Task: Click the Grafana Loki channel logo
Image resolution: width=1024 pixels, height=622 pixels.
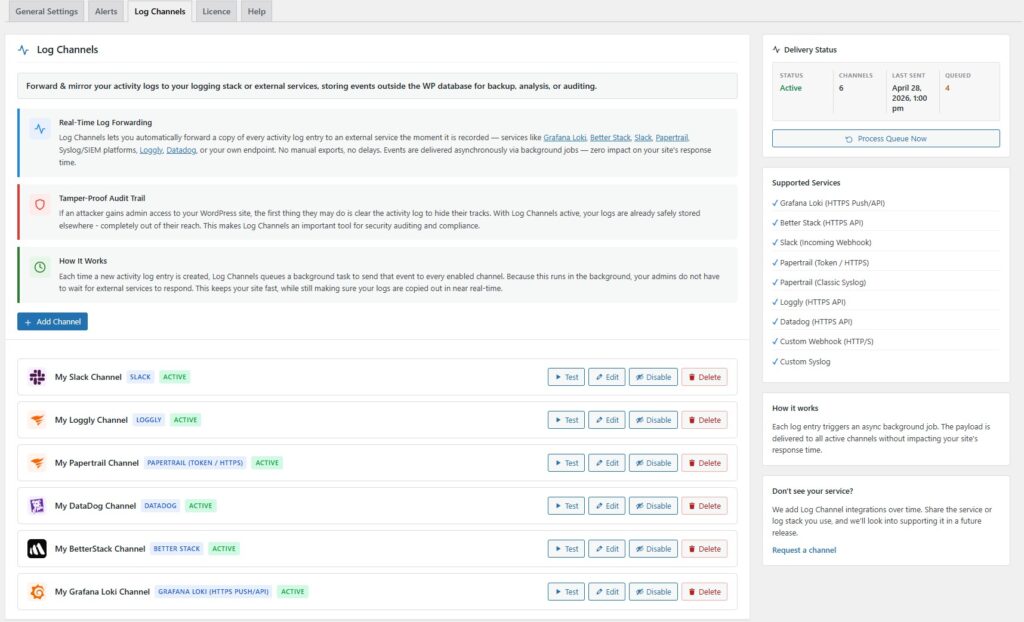Action: pos(37,592)
